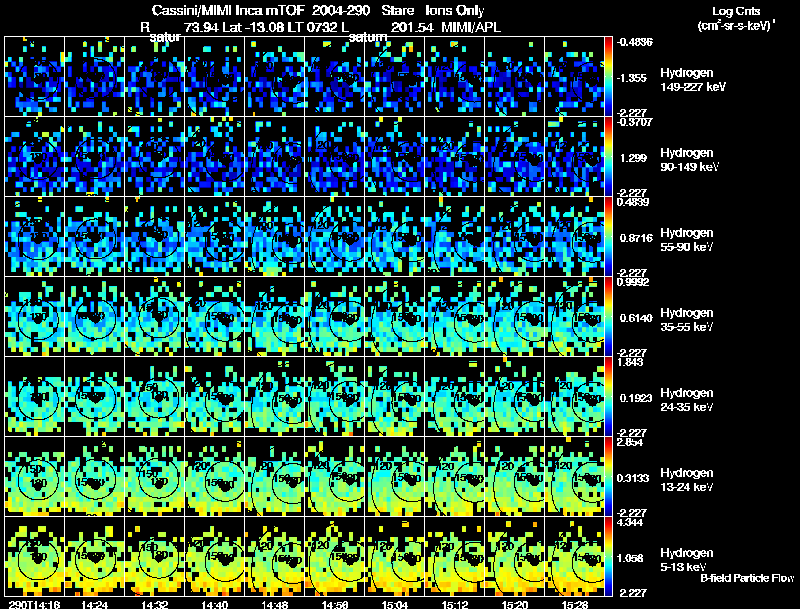Open the 5-13 keV image at 15:20
Screen dimensions: 800x609
pos(514,557)
